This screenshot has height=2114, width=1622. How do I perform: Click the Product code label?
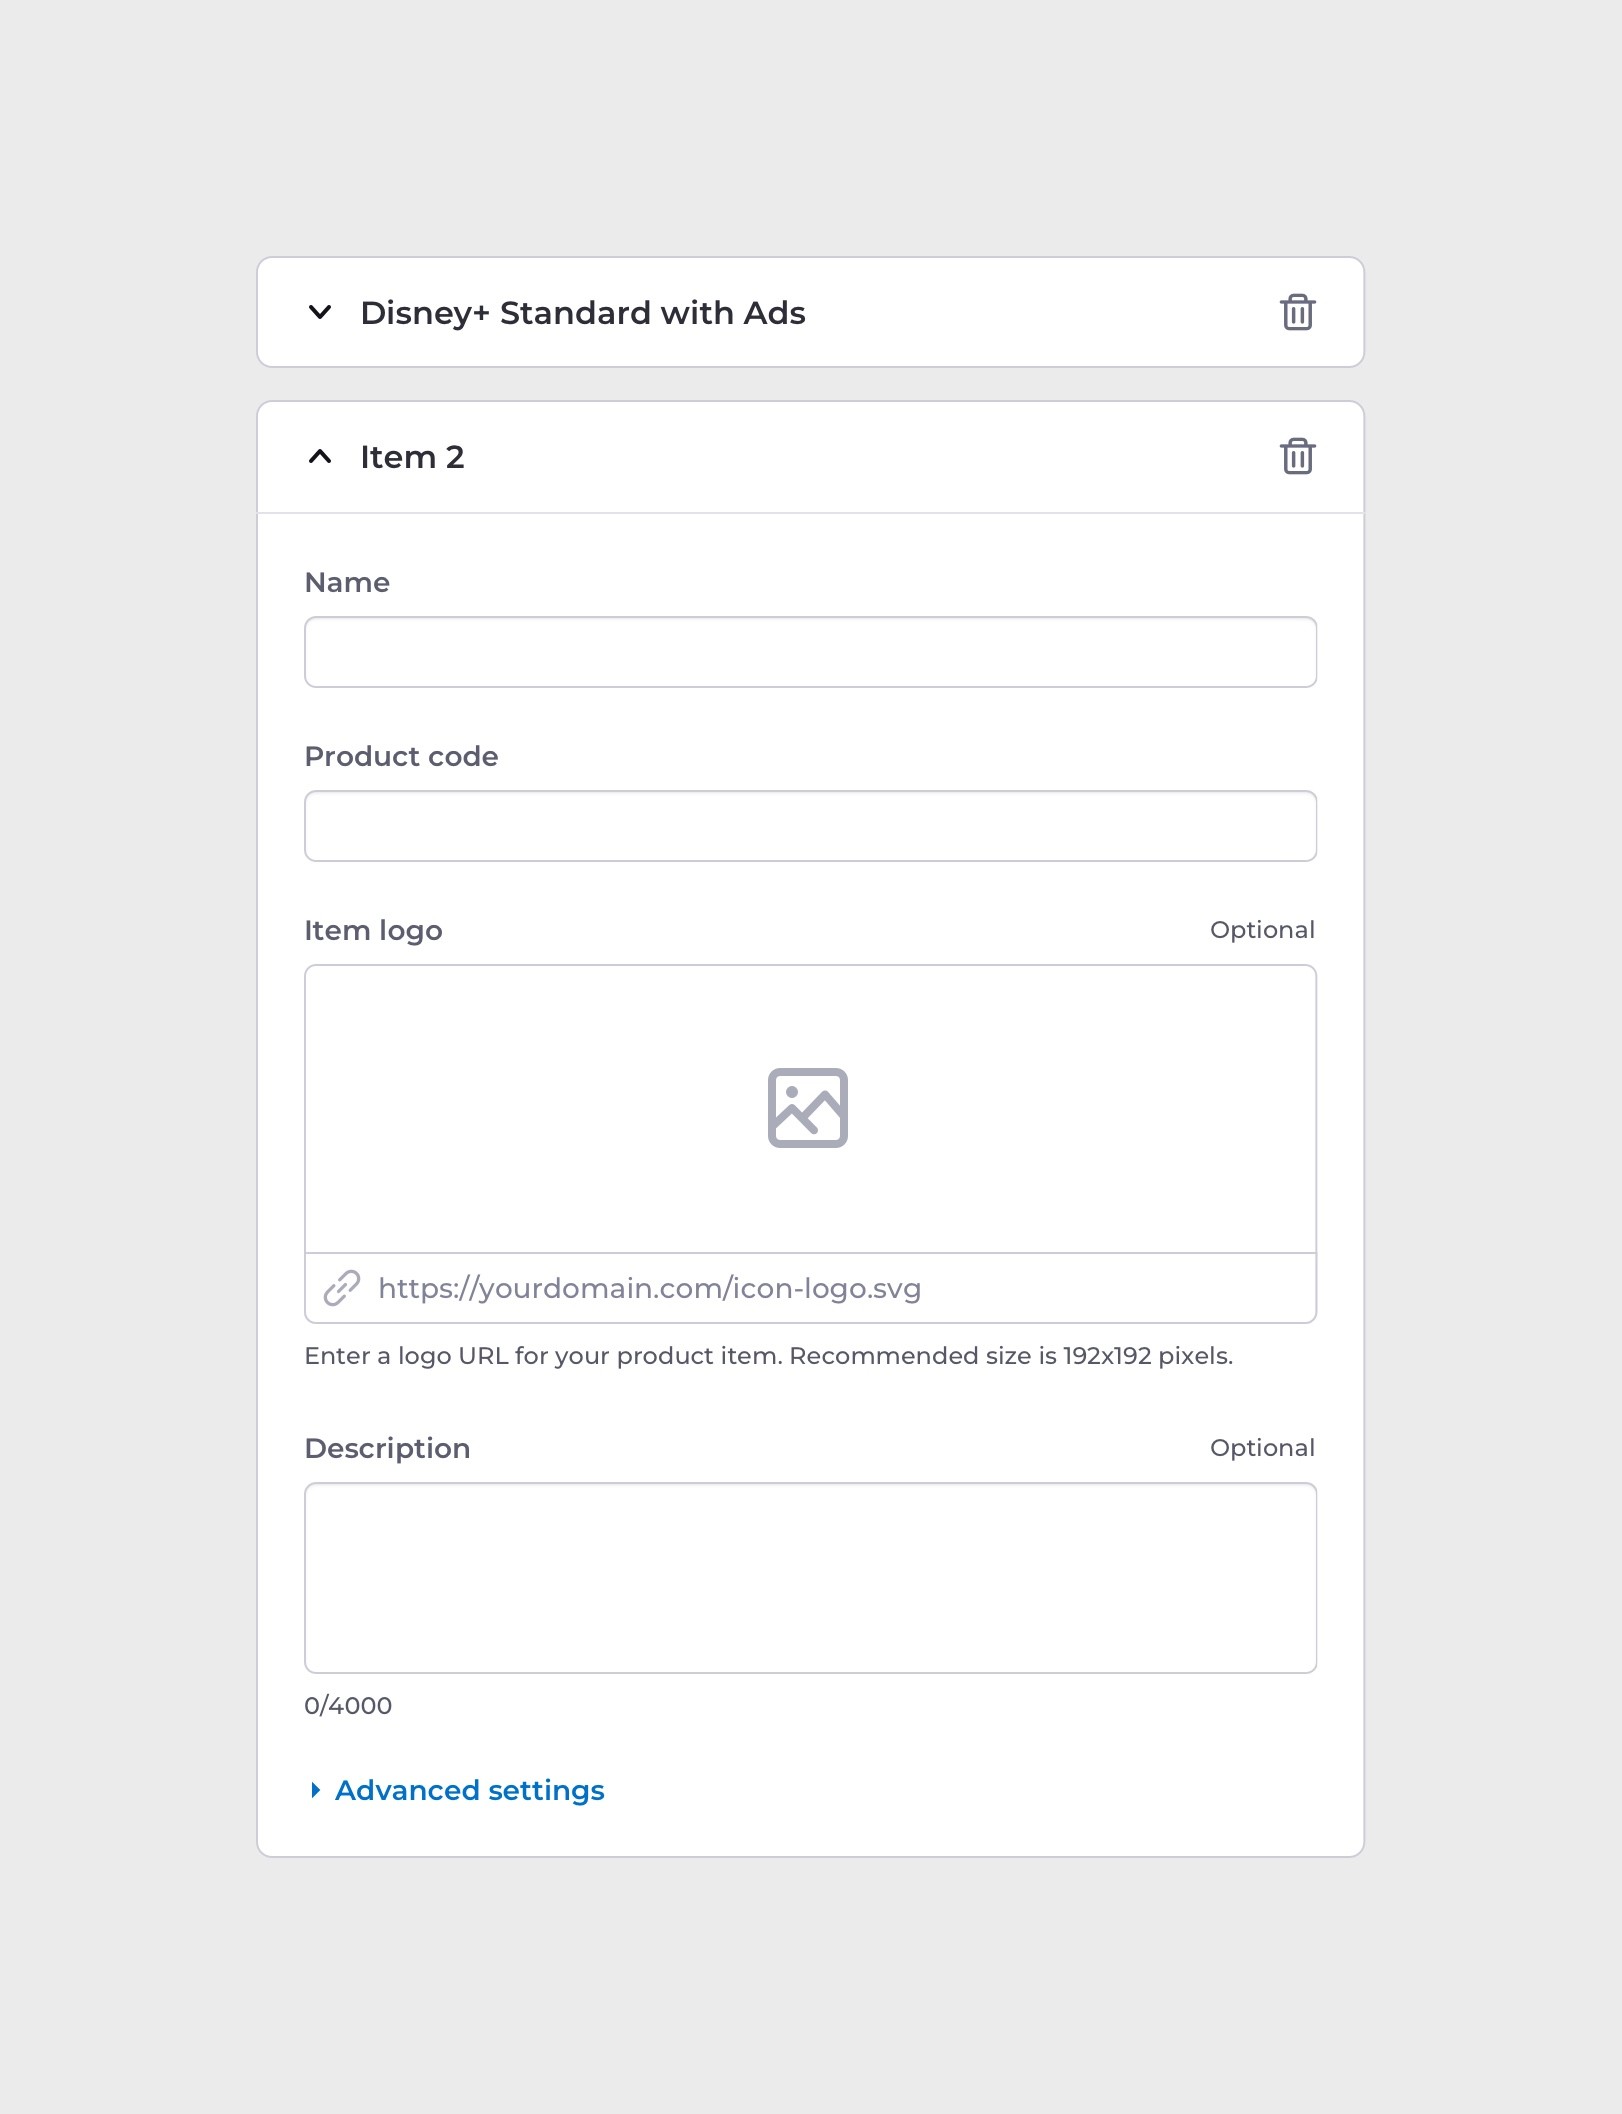point(401,756)
